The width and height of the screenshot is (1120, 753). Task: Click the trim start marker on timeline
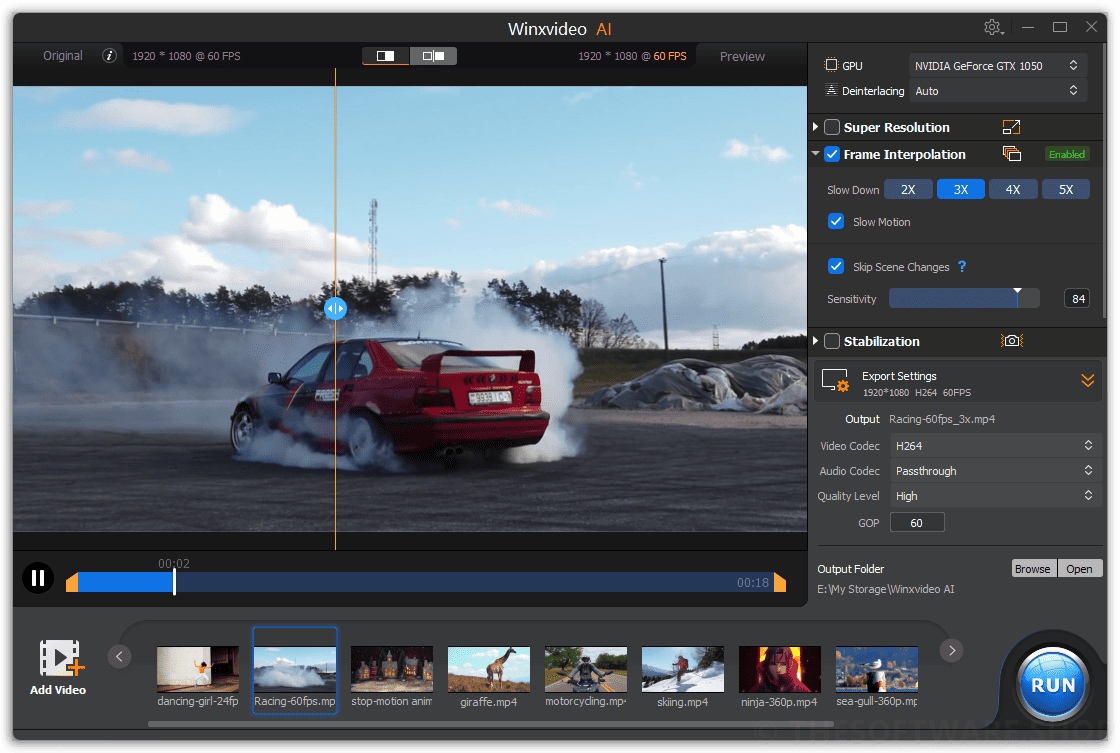(x=71, y=582)
